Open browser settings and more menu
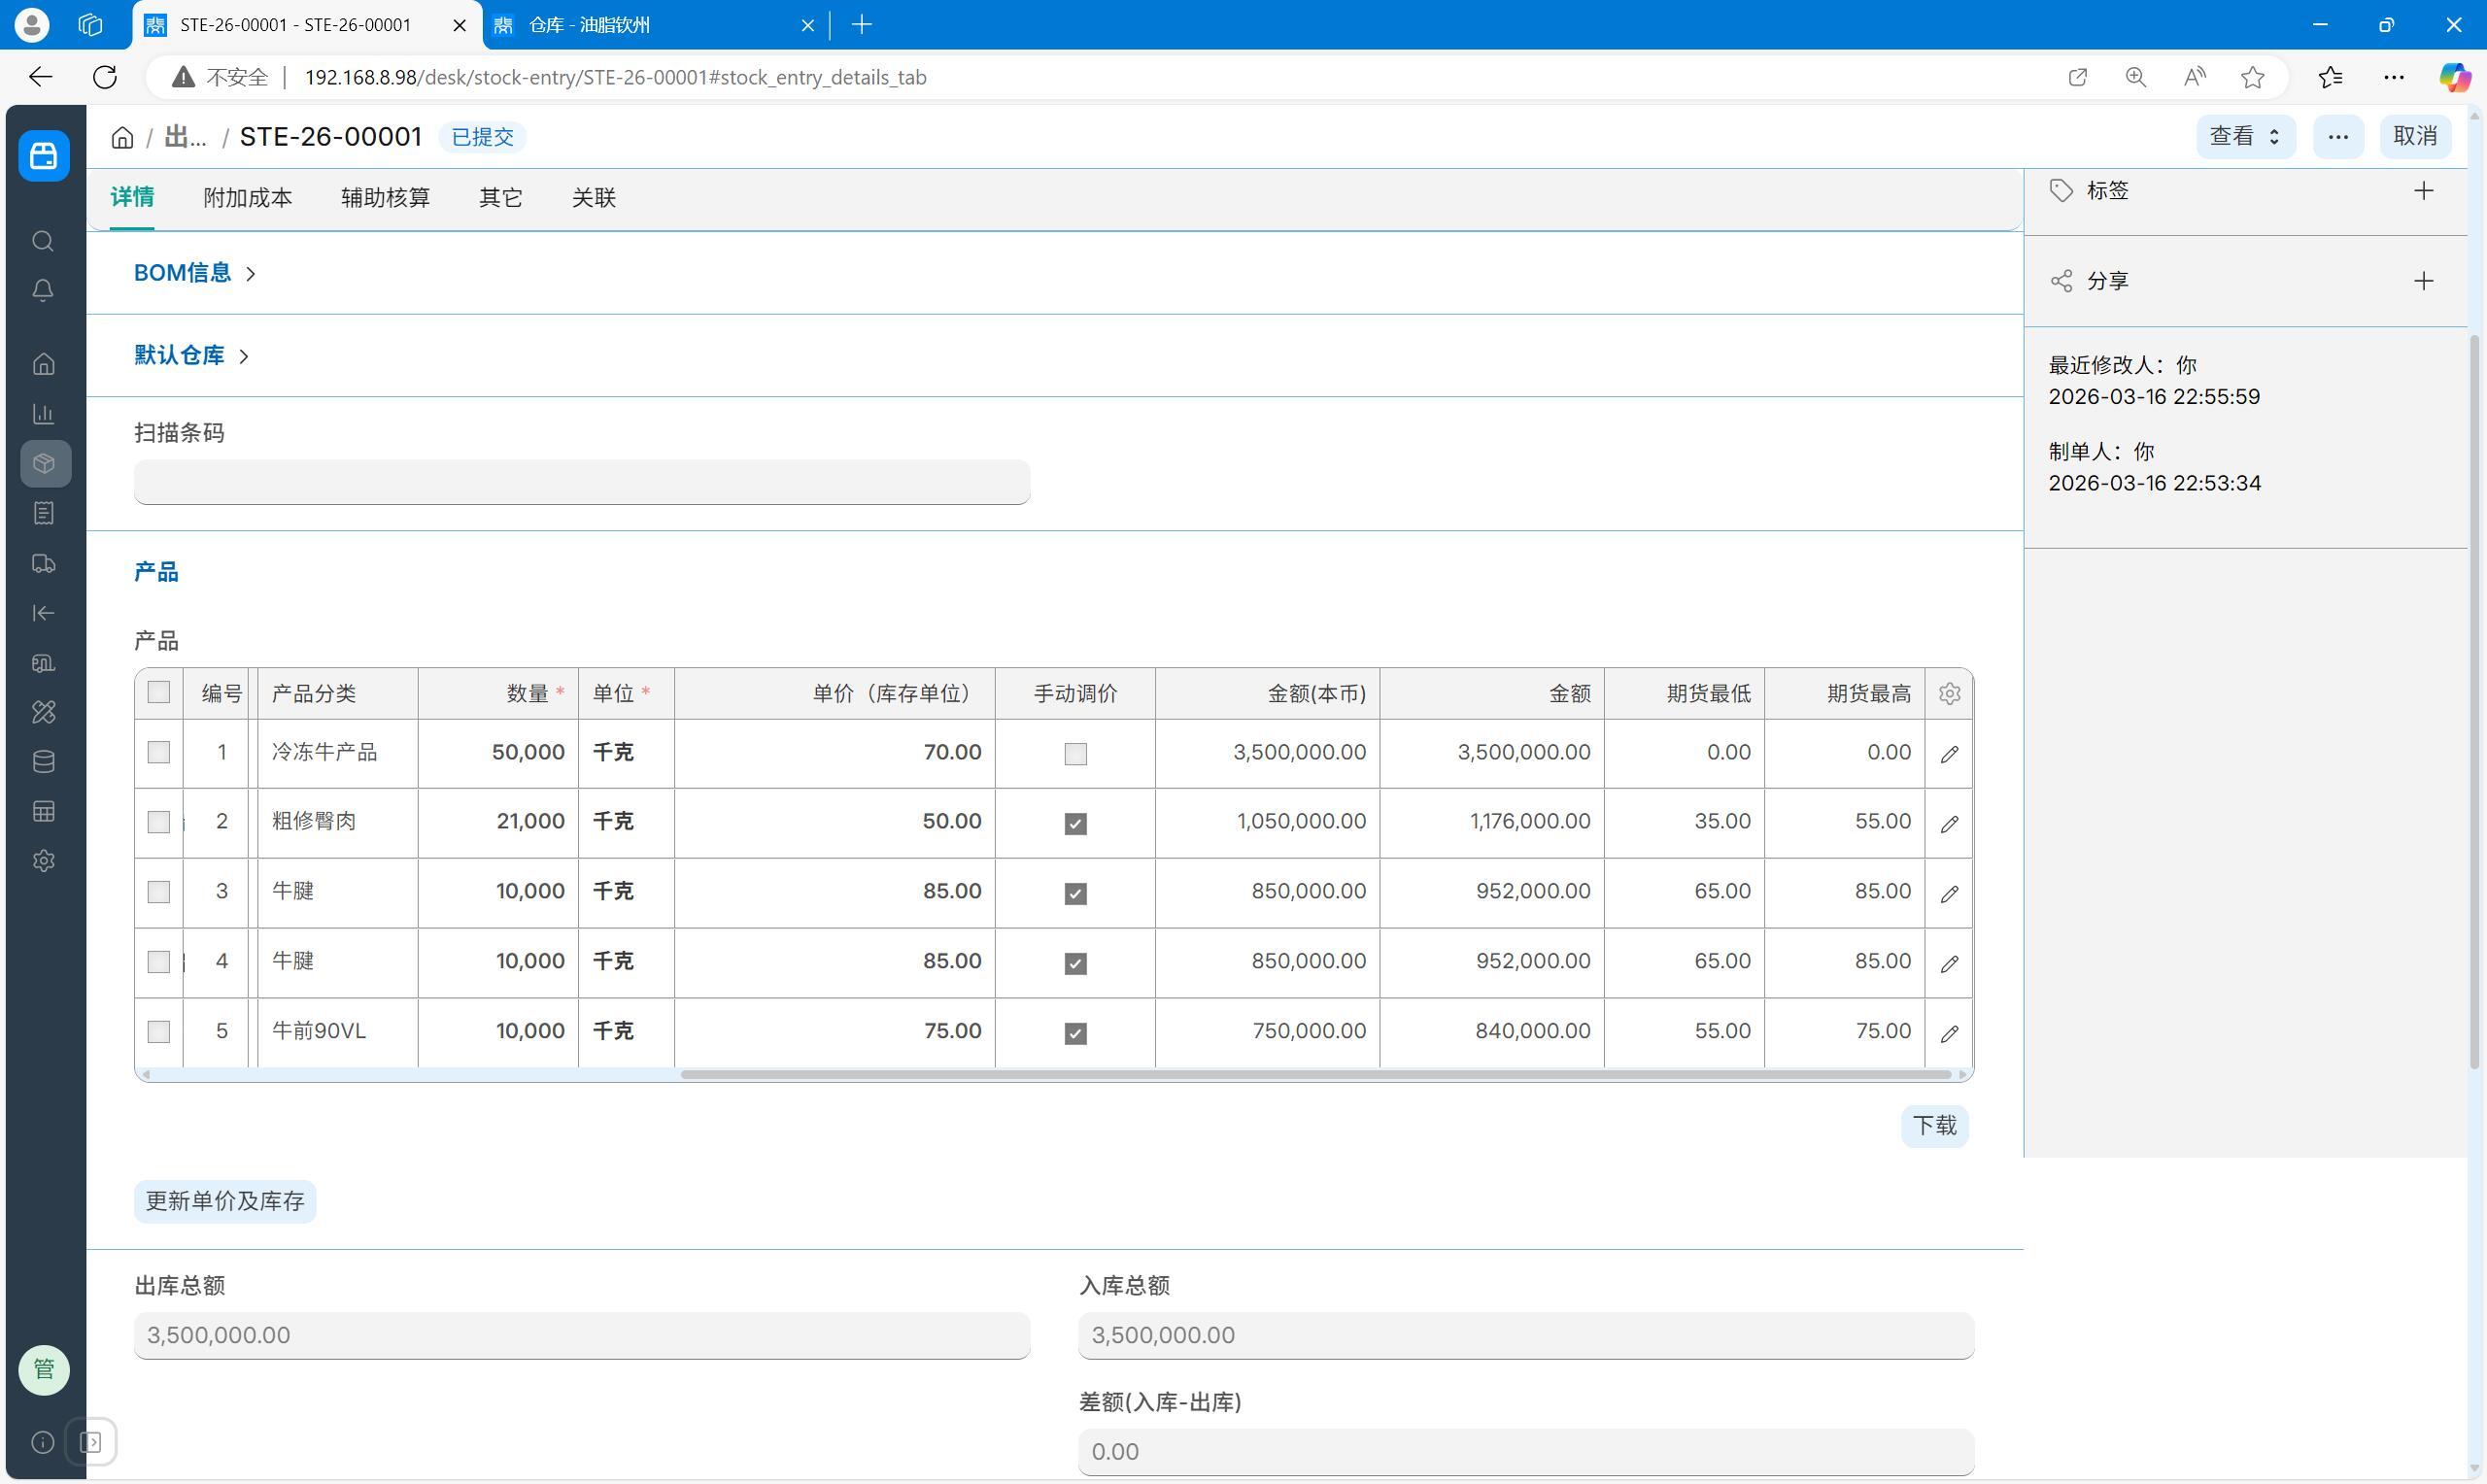Image resolution: width=2487 pixels, height=1484 pixels. [x=2393, y=77]
